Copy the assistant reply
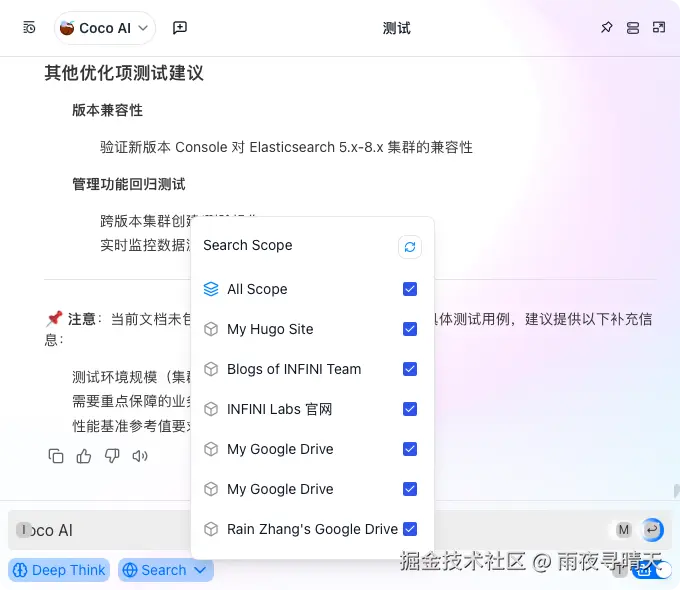680x590 pixels. 56,456
